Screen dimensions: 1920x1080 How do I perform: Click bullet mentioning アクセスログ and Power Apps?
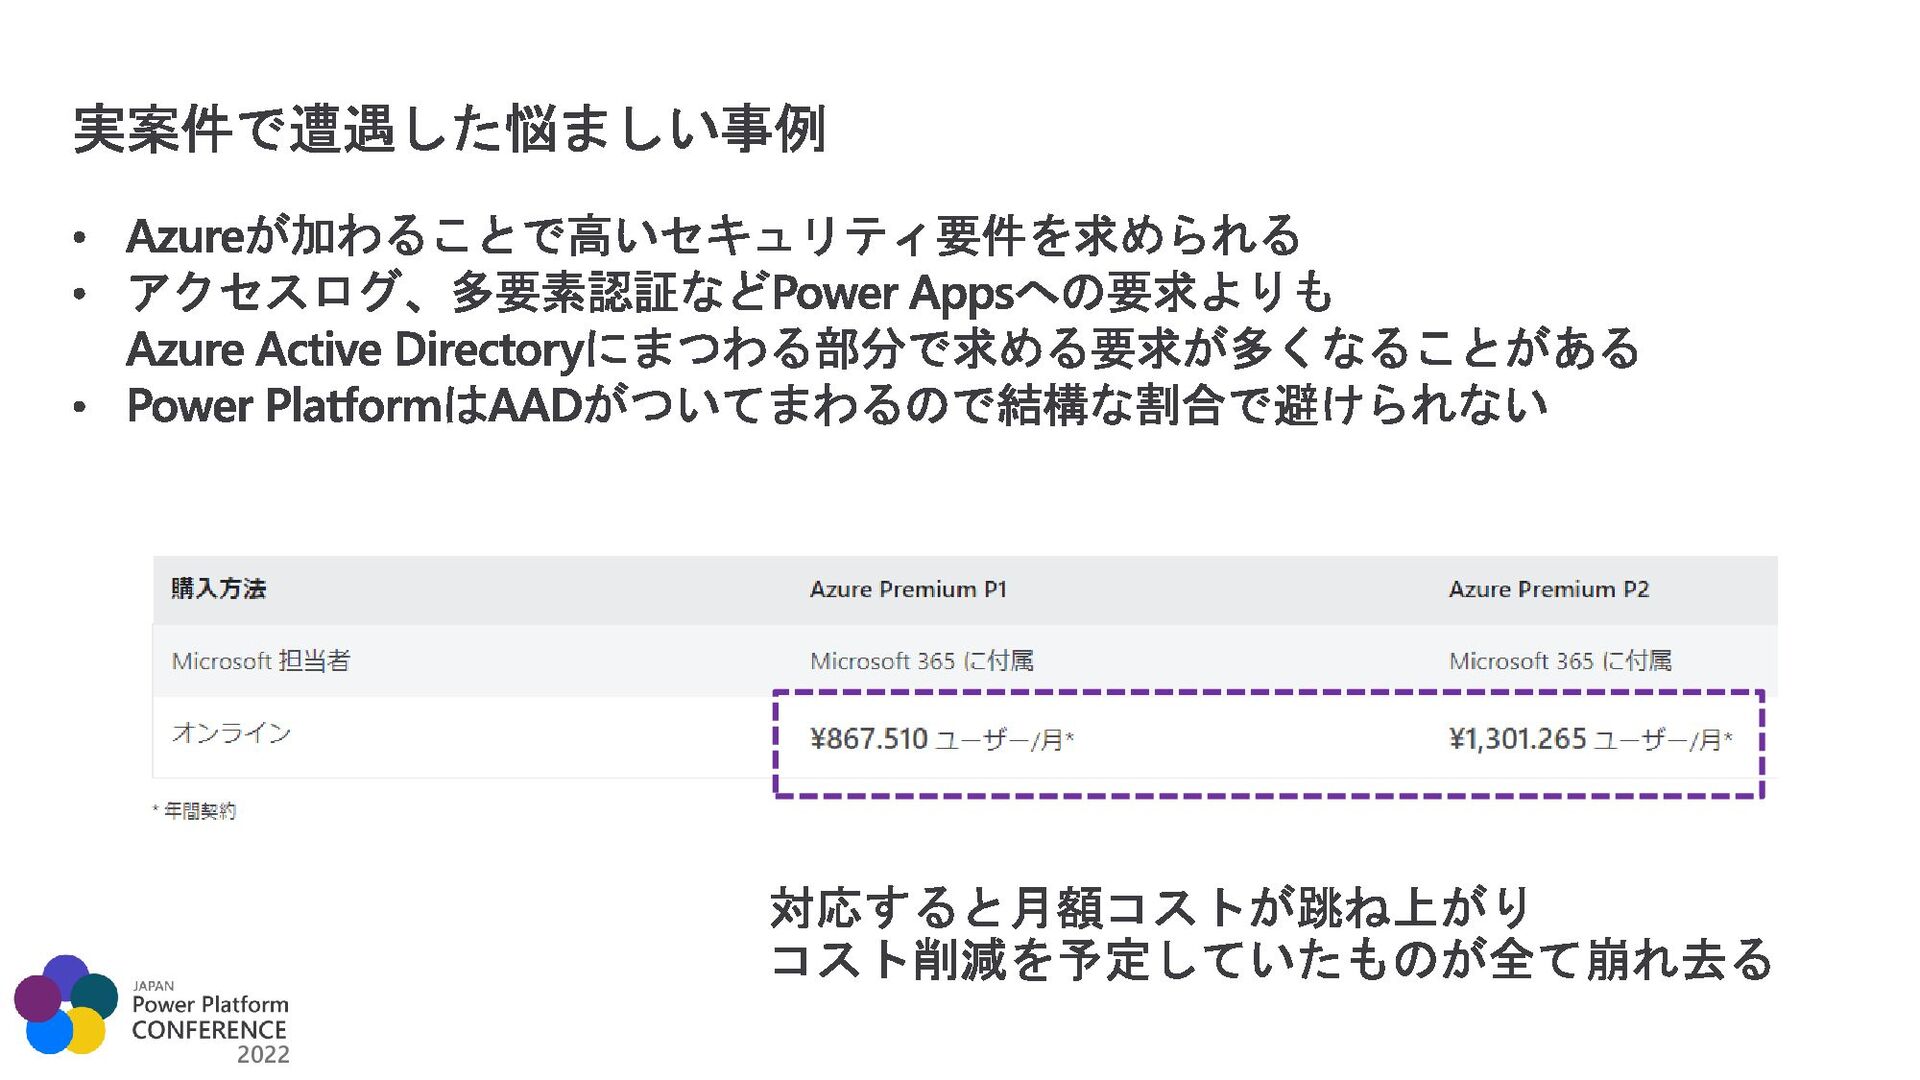pos(729,293)
